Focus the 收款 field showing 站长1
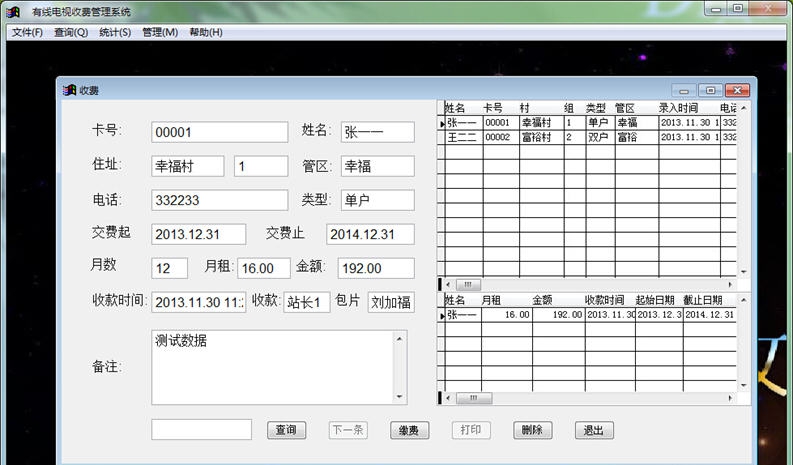This screenshot has height=465, width=793. (x=306, y=302)
